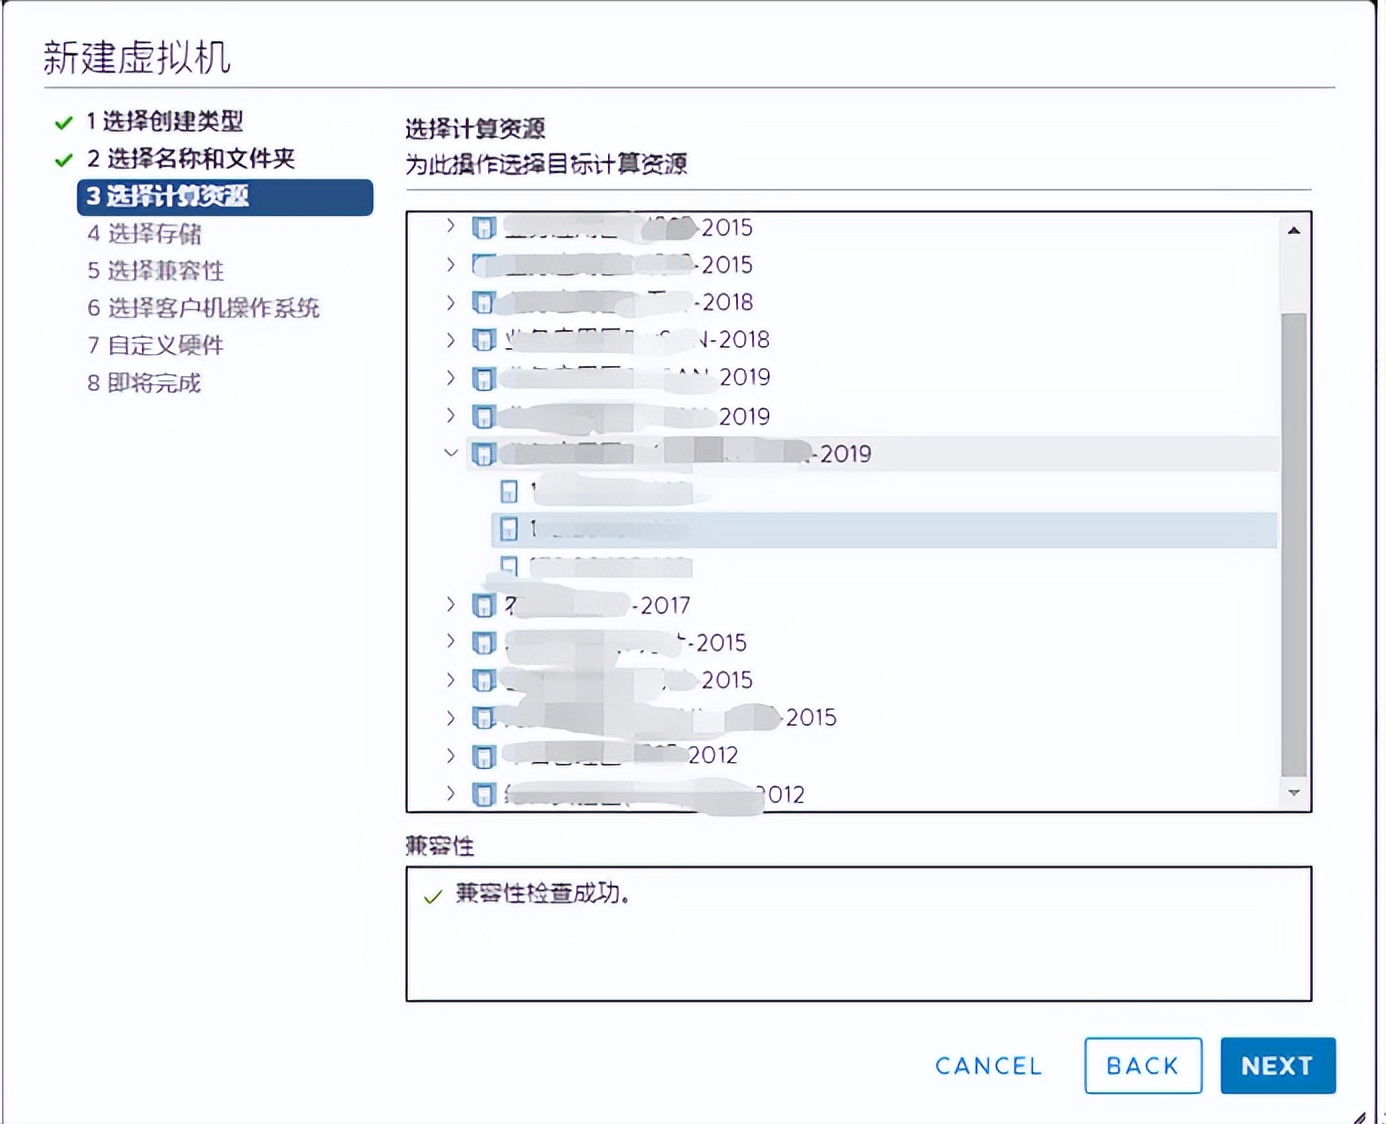The image size is (1386, 1124).
Task: Click the host icon on the highlighted host row
Action: point(509,529)
